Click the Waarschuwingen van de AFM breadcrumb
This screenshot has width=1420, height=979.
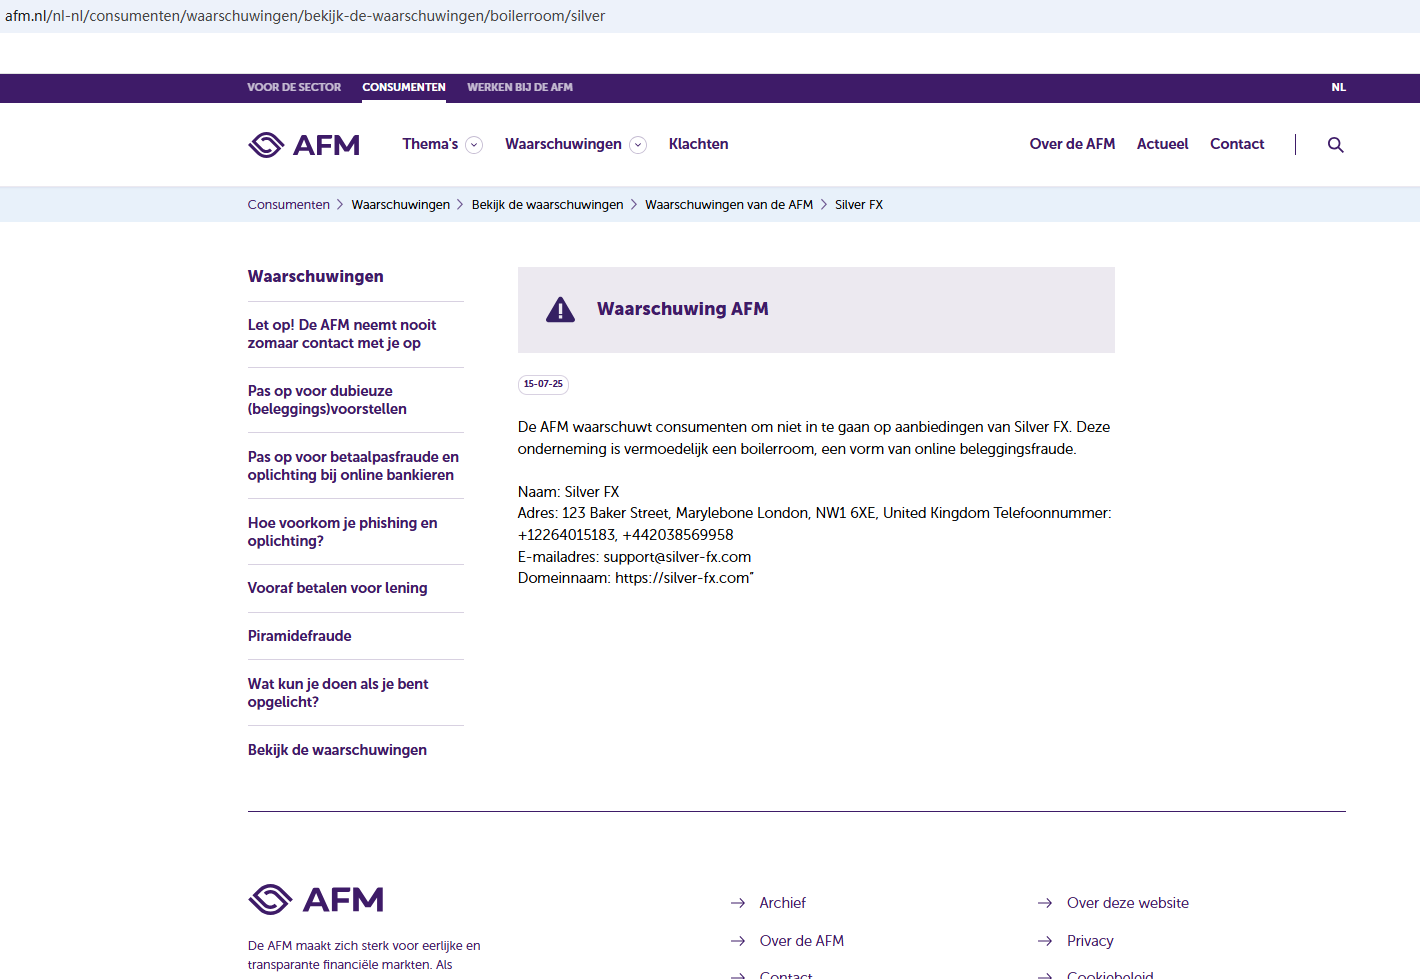click(x=729, y=204)
